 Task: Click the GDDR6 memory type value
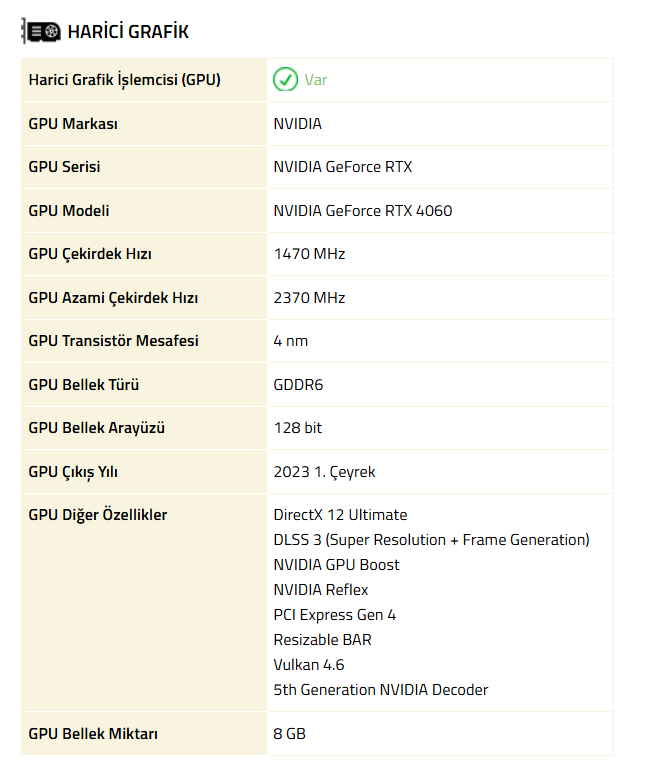(x=298, y=385)
